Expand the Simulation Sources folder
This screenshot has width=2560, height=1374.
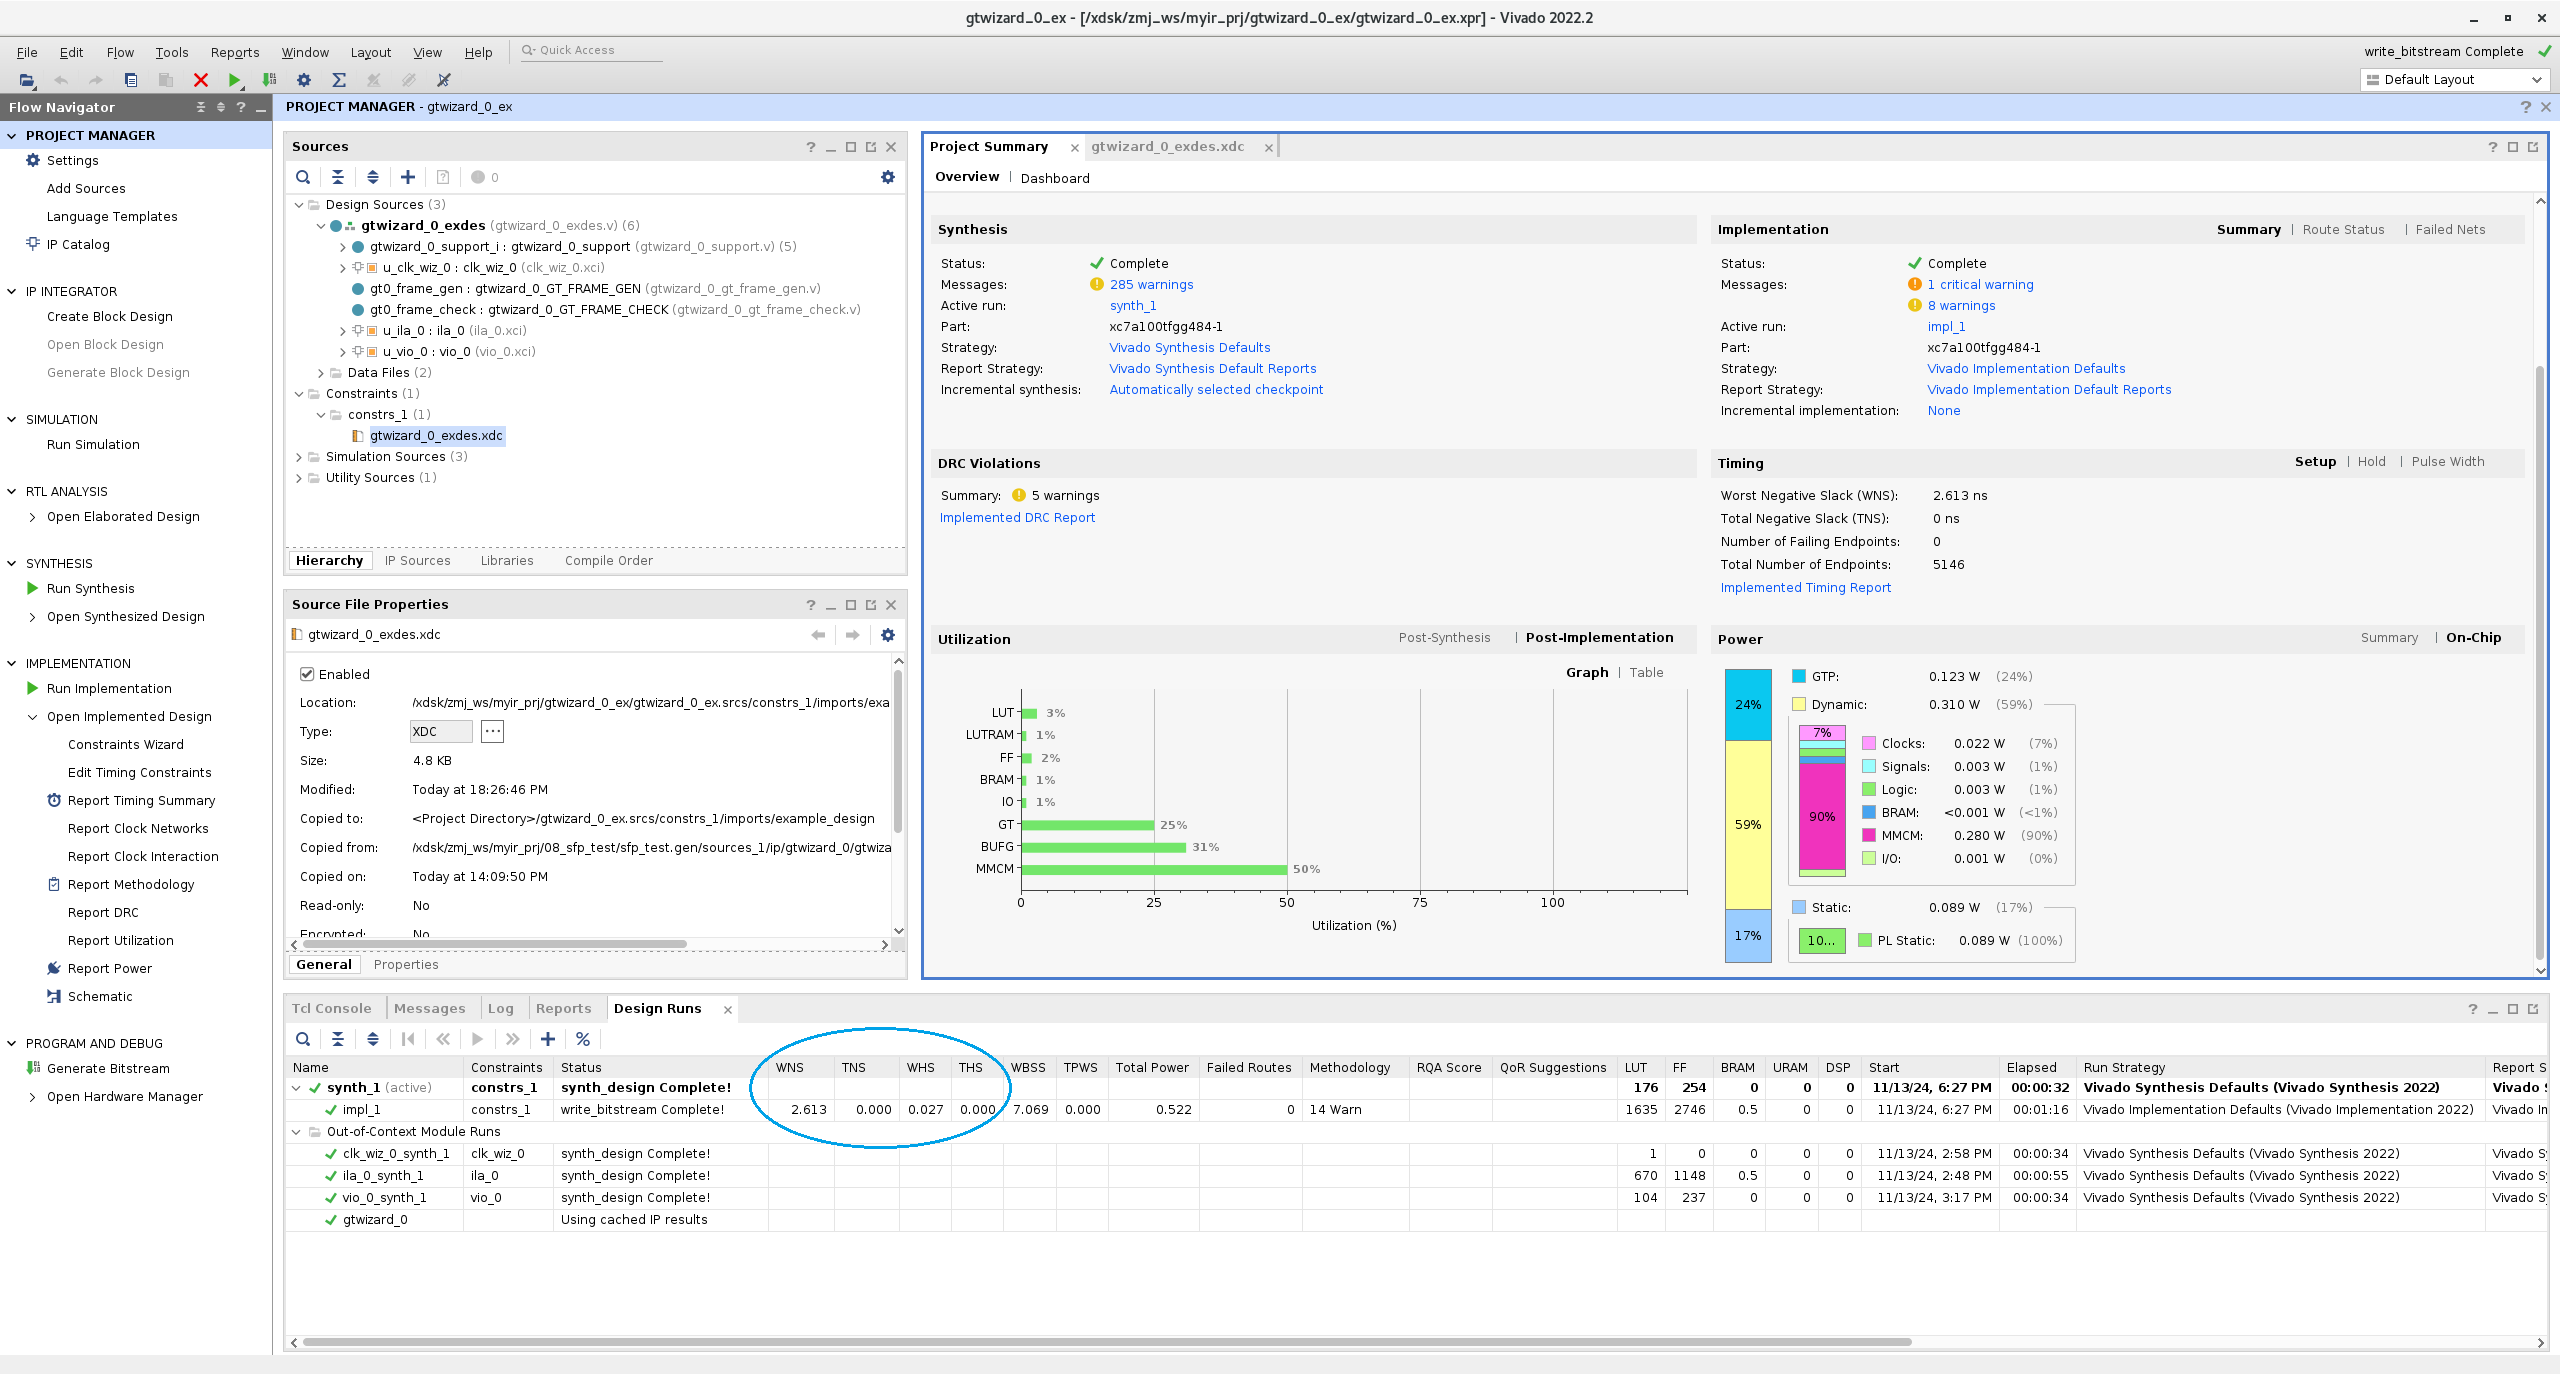coord(299,457)
